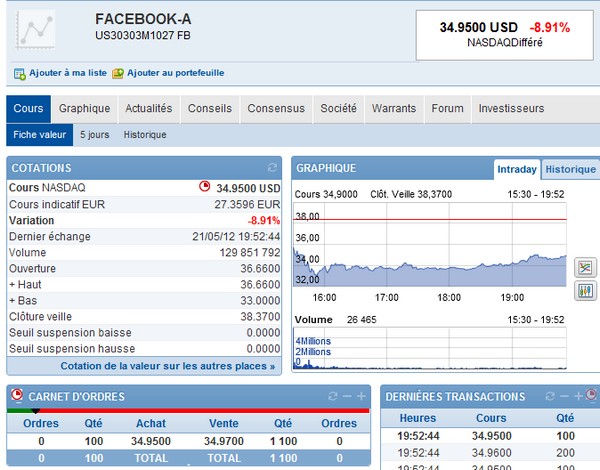The image size is (600, 470).
Task: Click the Achat price 34.9500 in order book
Action: (151, 441)
